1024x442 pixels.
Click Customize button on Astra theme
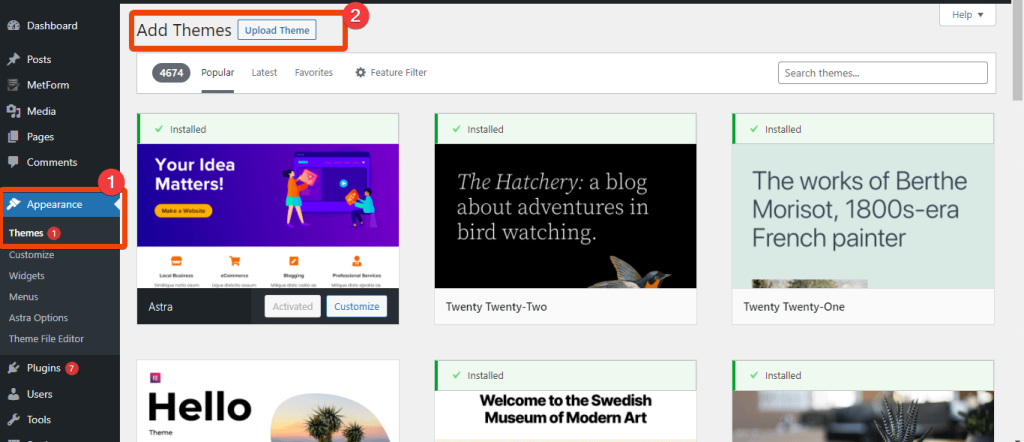357,307
